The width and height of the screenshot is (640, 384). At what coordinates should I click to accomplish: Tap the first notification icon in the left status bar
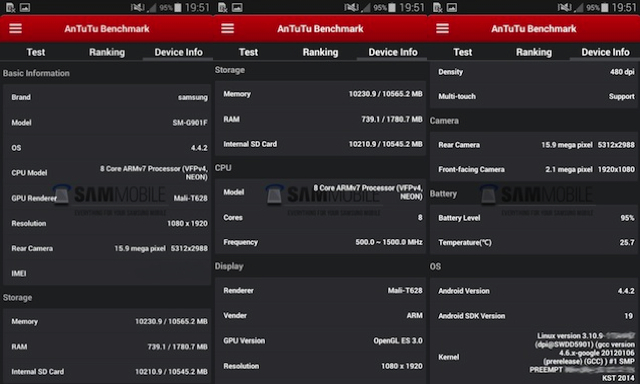[x=10, y=7]
